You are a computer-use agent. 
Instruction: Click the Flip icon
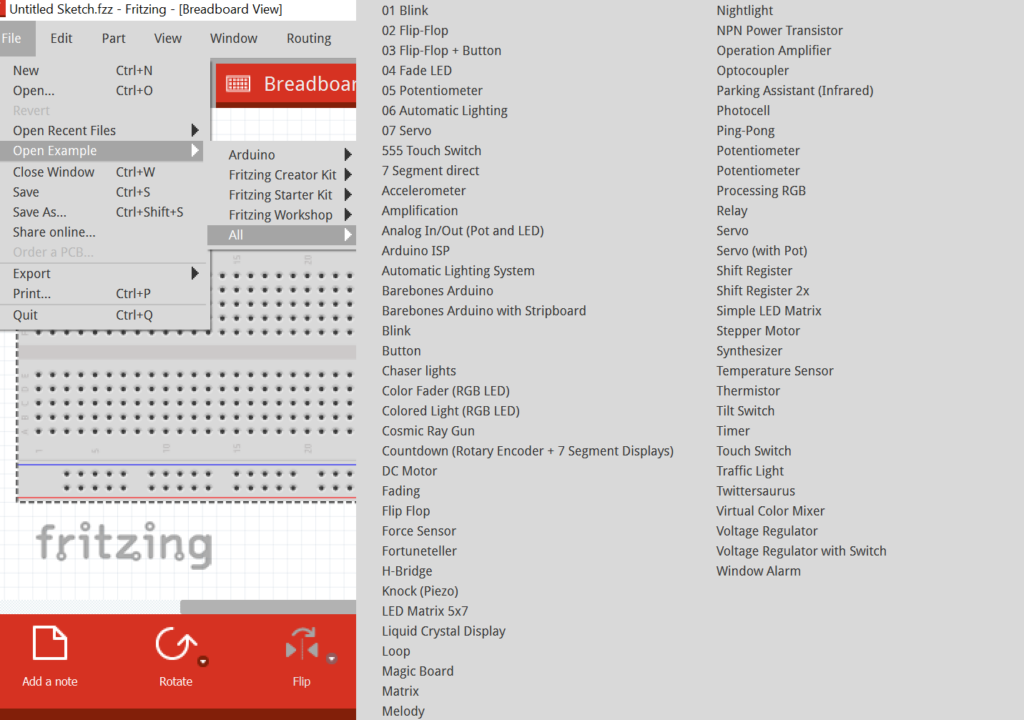click(301, 645)
